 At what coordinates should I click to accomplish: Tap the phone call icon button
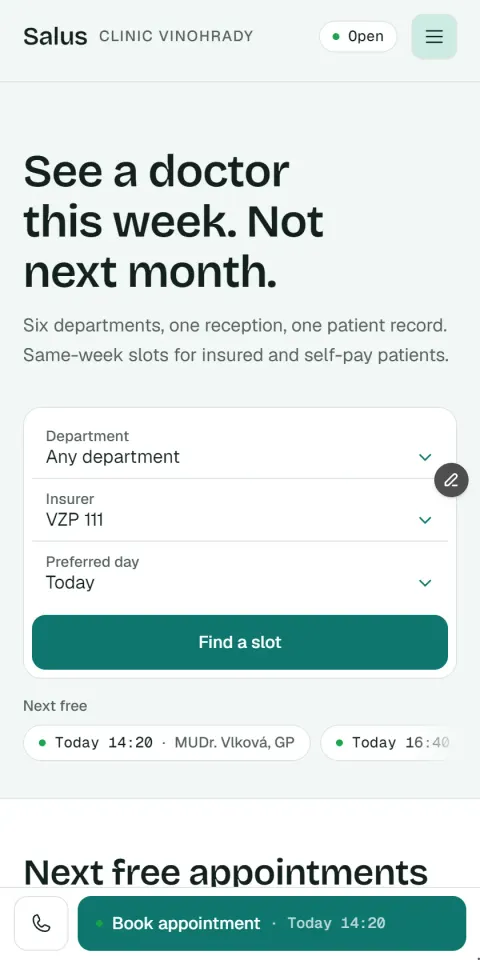(41, 923)
